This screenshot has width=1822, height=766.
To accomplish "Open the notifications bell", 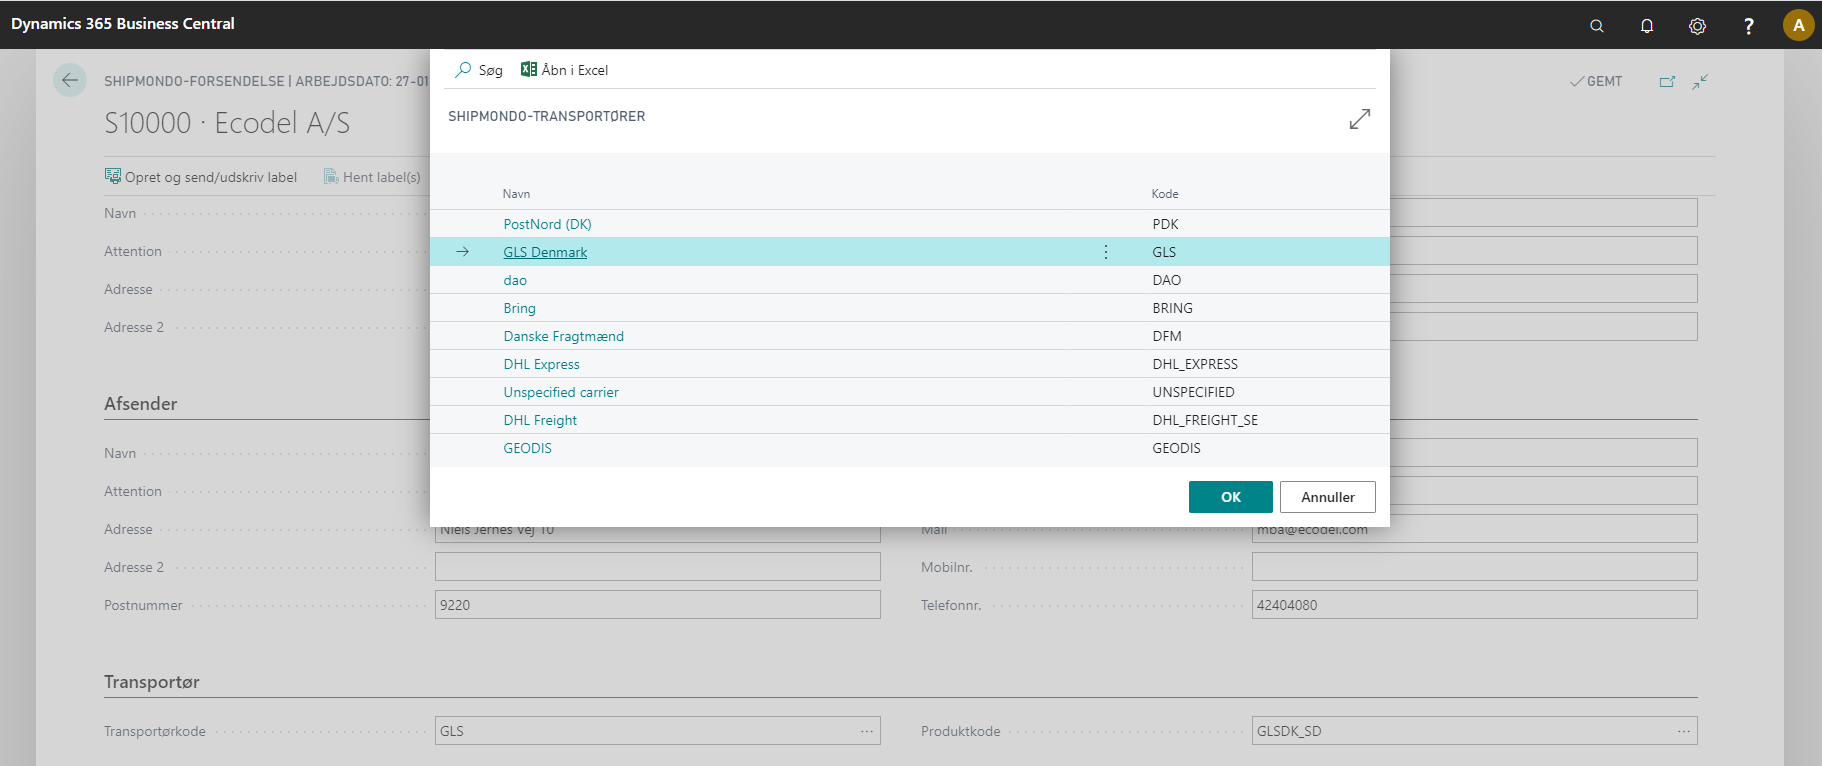I will point(1647,26).
